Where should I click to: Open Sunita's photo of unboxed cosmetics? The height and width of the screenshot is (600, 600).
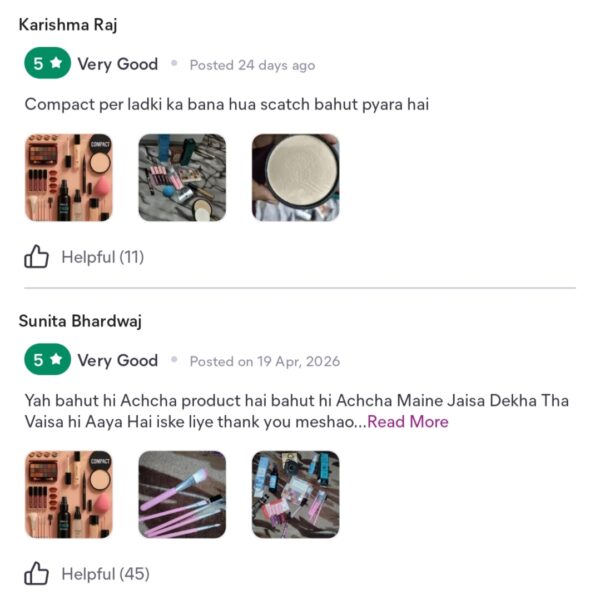[x=295, y=494]
